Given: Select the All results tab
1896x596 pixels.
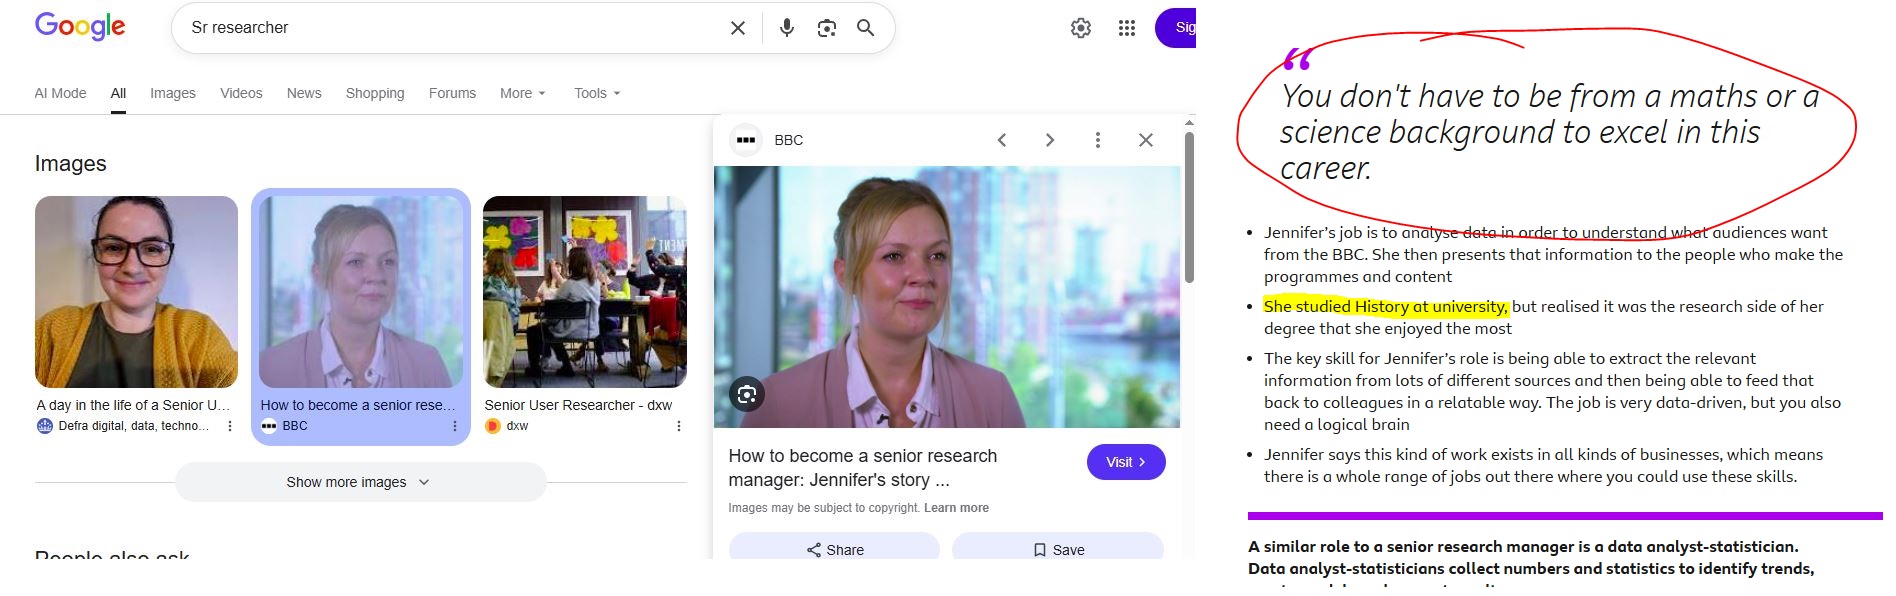Looking at the screenshot, I should point(118,93).
